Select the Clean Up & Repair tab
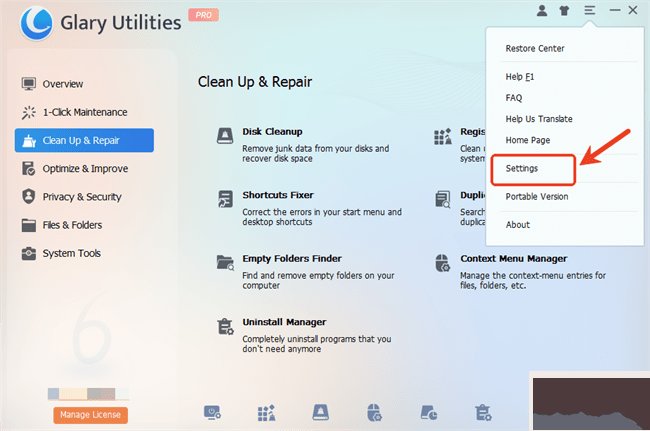The image size is (650, 431). [84, 140]
